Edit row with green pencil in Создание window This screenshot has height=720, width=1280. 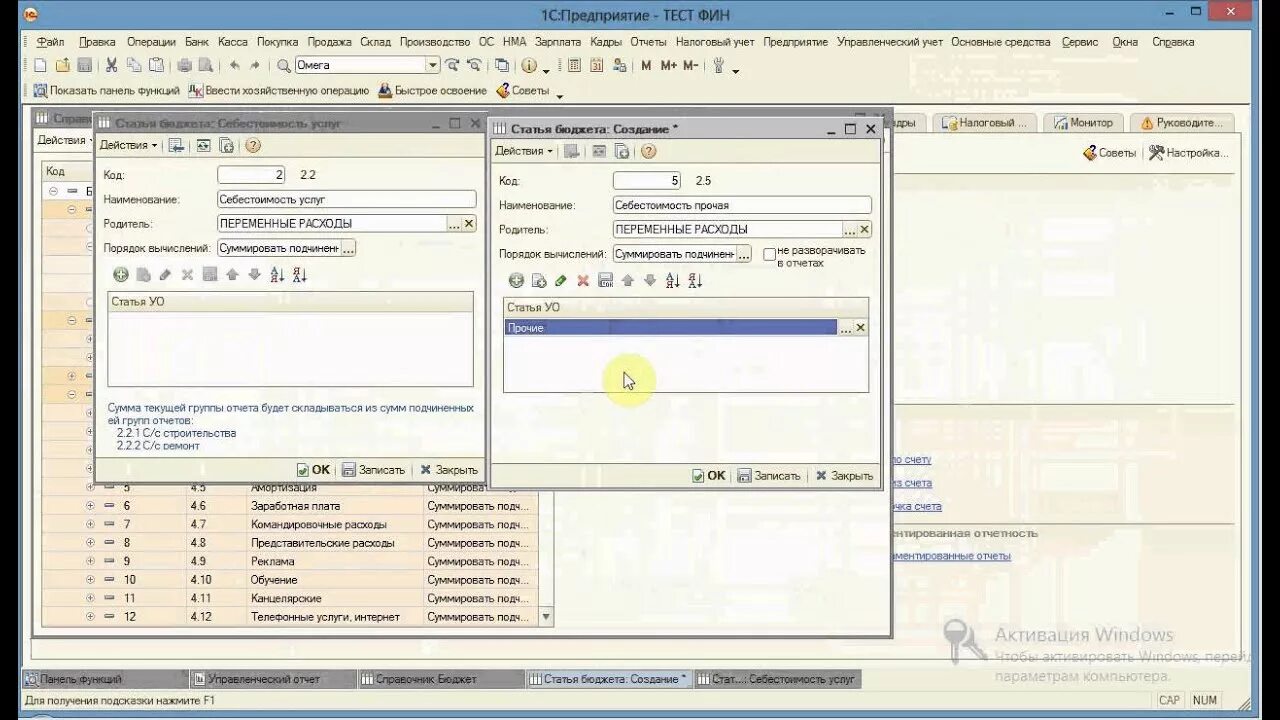tap(561, 281)
